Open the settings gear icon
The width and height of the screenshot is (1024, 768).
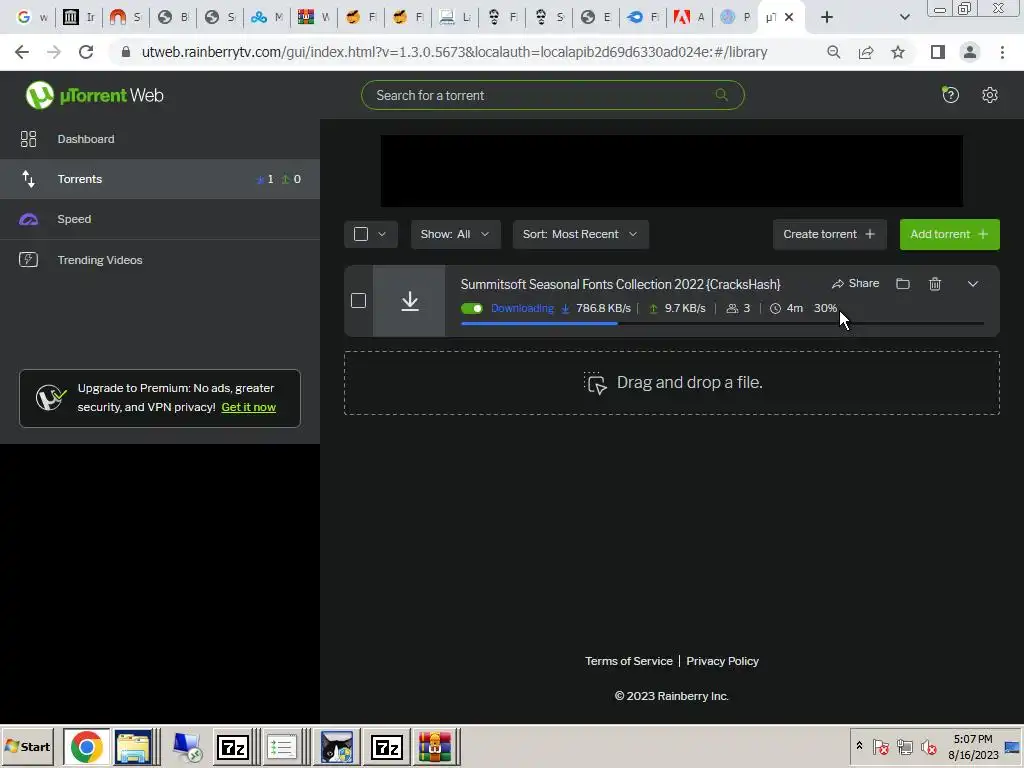tap(989, 95)
